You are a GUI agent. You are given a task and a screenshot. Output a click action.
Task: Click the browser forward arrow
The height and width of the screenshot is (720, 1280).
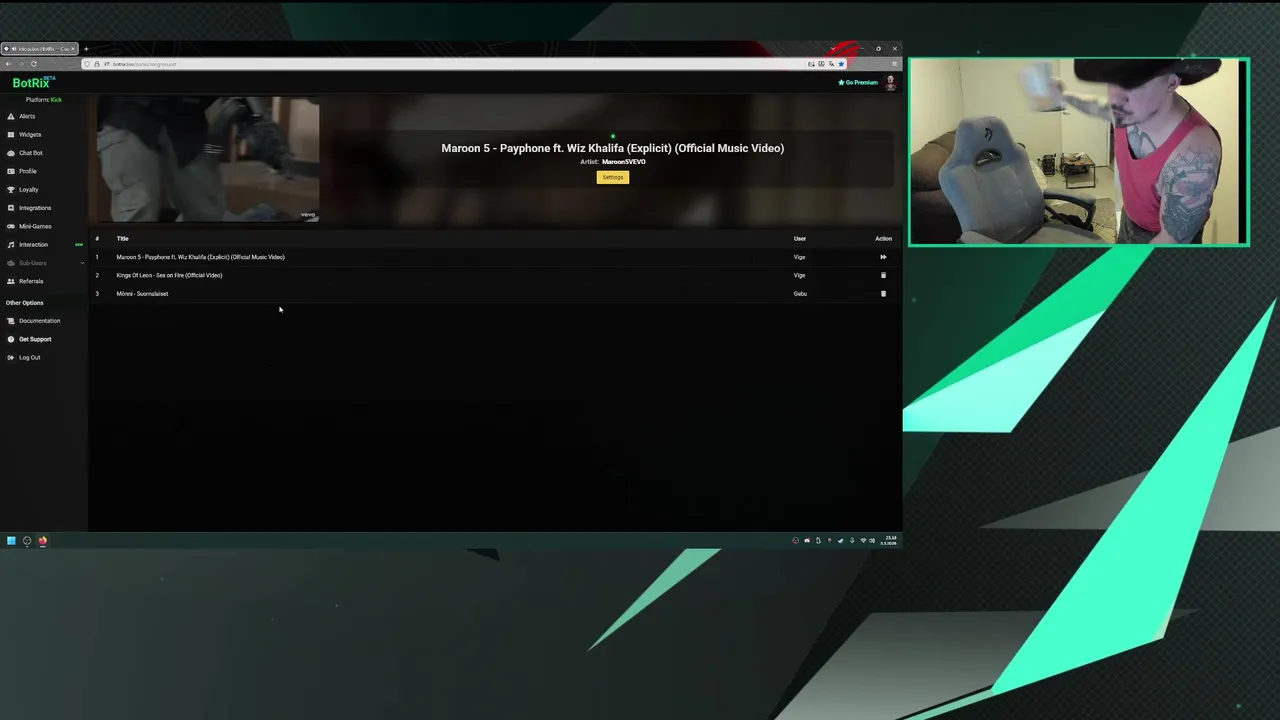(x=20, y=64)
